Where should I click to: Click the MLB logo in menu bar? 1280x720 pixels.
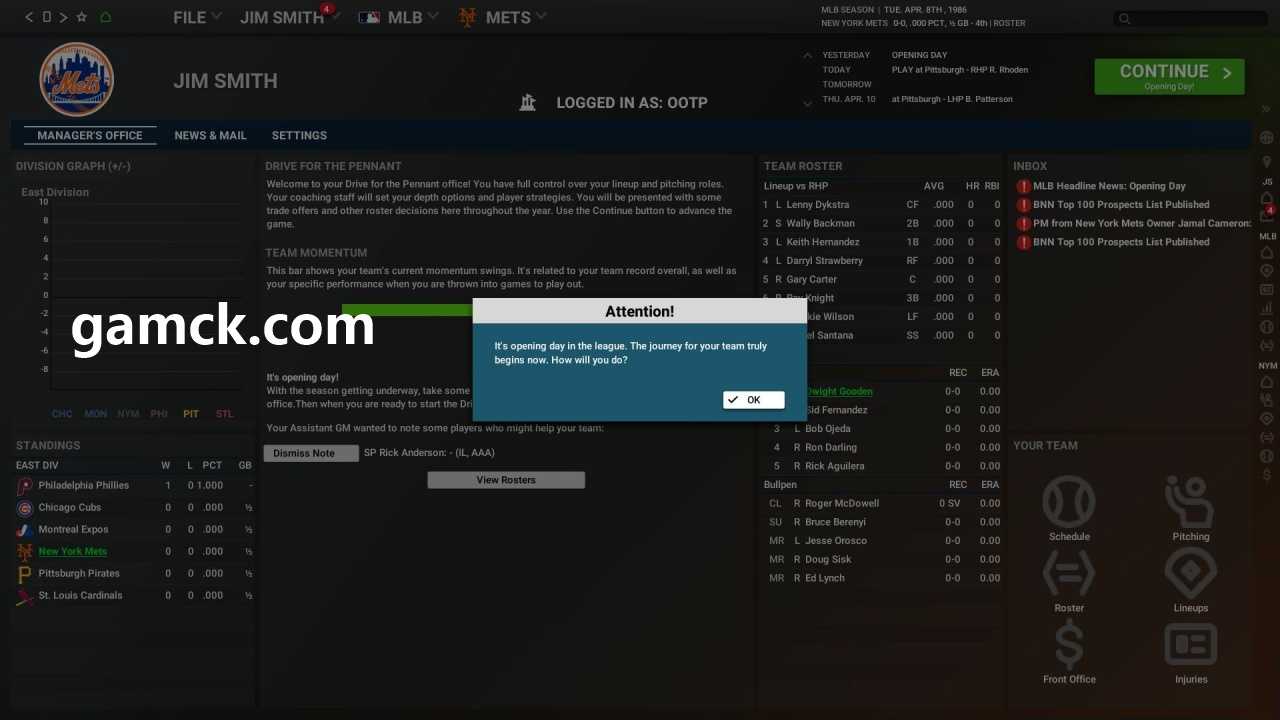(369, 17)
